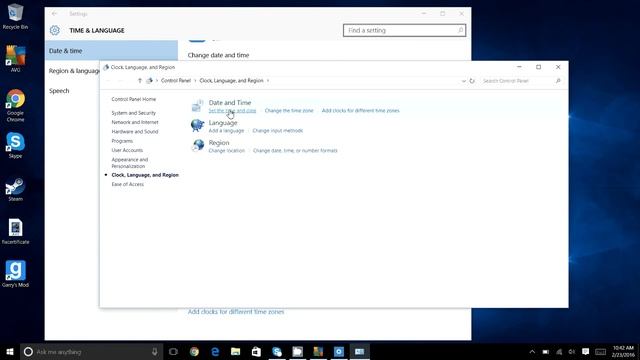Select the AVG desktop icon
Screen dimensions: 640x360
point(16,59)
